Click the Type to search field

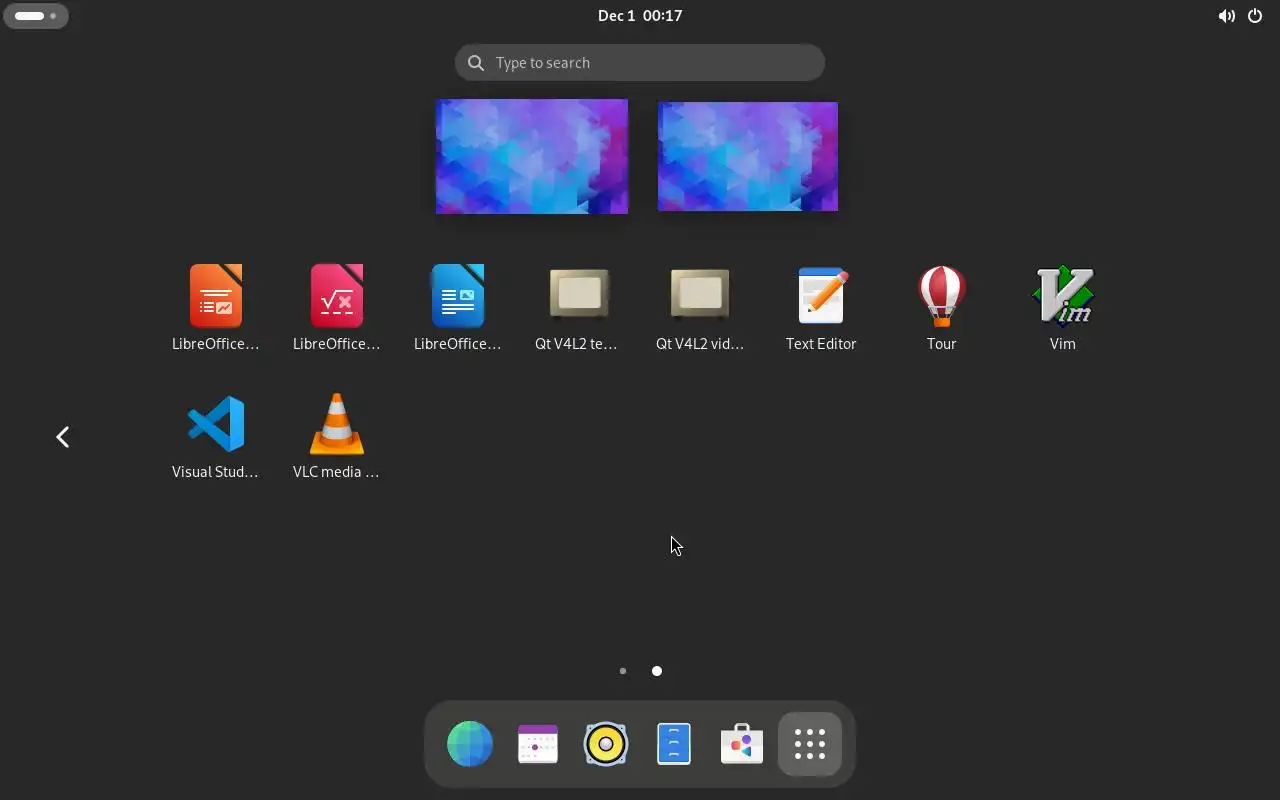pyautogui.click(x=640, y=63)
